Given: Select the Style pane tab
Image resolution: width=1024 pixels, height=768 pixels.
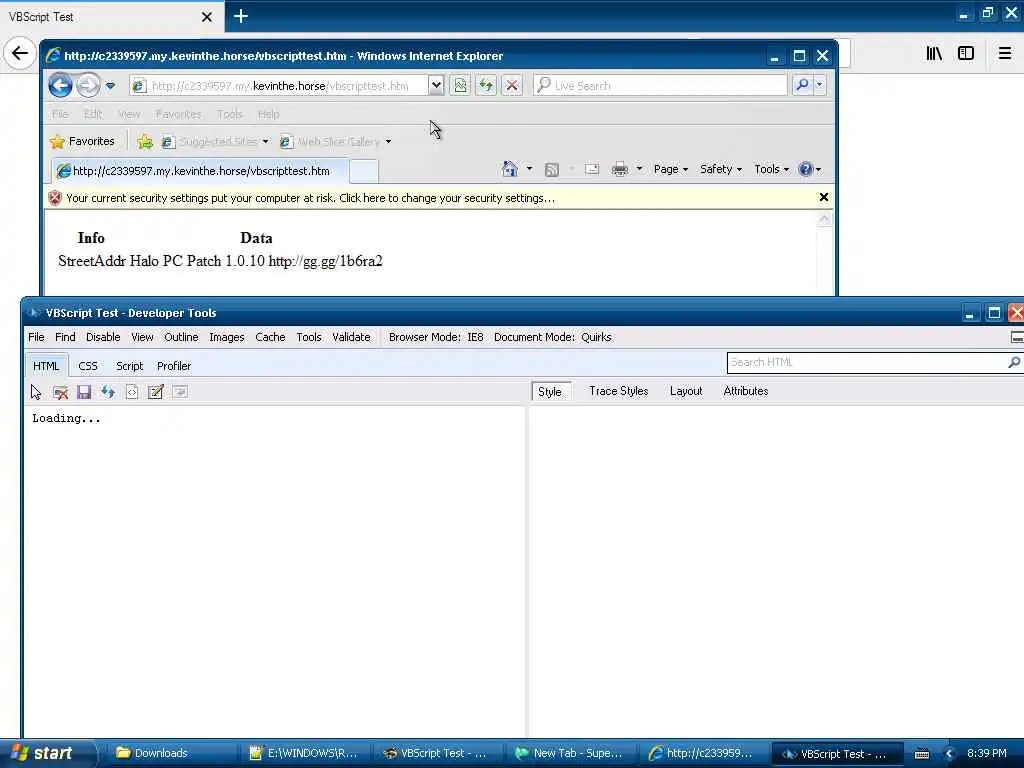Looking at the screenshot, I should click(550, 391).
